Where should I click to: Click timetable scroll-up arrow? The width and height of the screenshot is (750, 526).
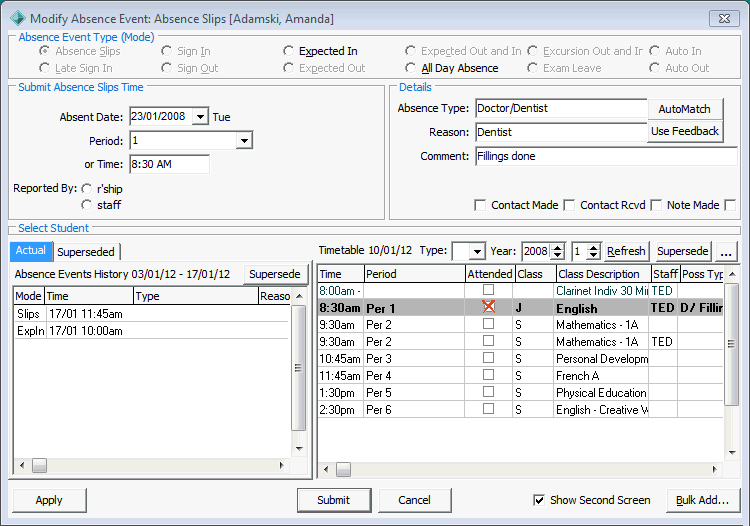[732, 274]
